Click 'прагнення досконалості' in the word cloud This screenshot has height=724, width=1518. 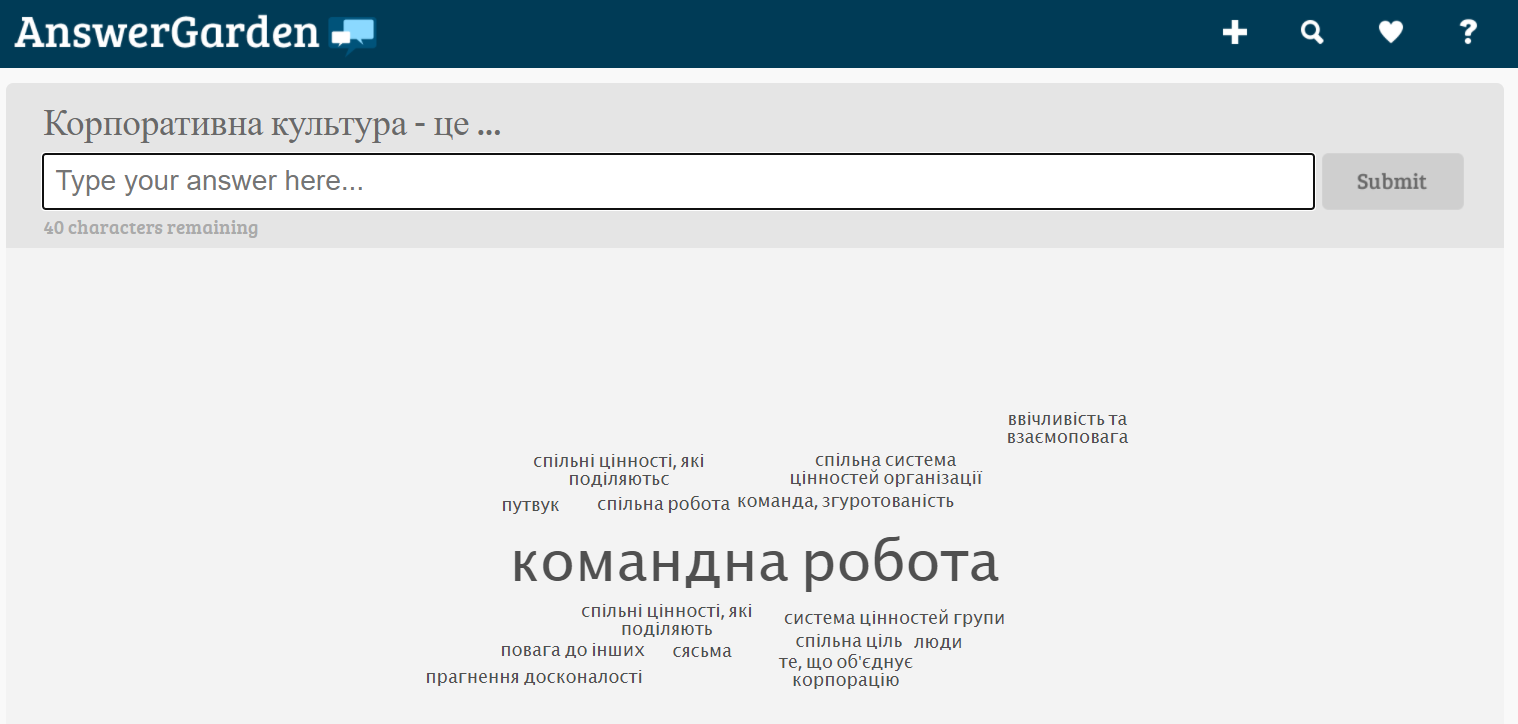point(534,675)
